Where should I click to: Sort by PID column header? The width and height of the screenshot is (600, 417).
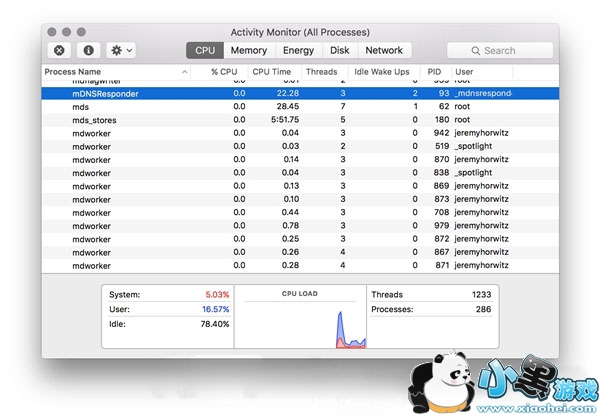434,72
